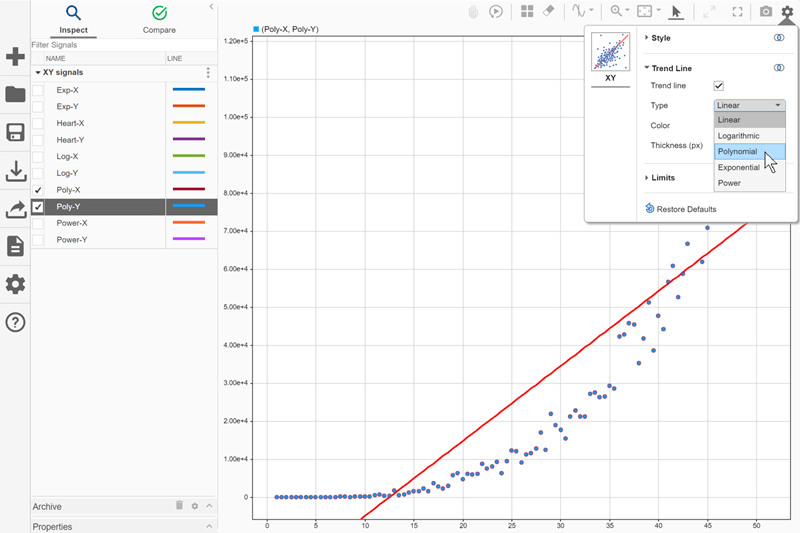This screenshot has width=800, height=533.
Task: Click the Heart-X line color swatch
Action: click(189, 123)
